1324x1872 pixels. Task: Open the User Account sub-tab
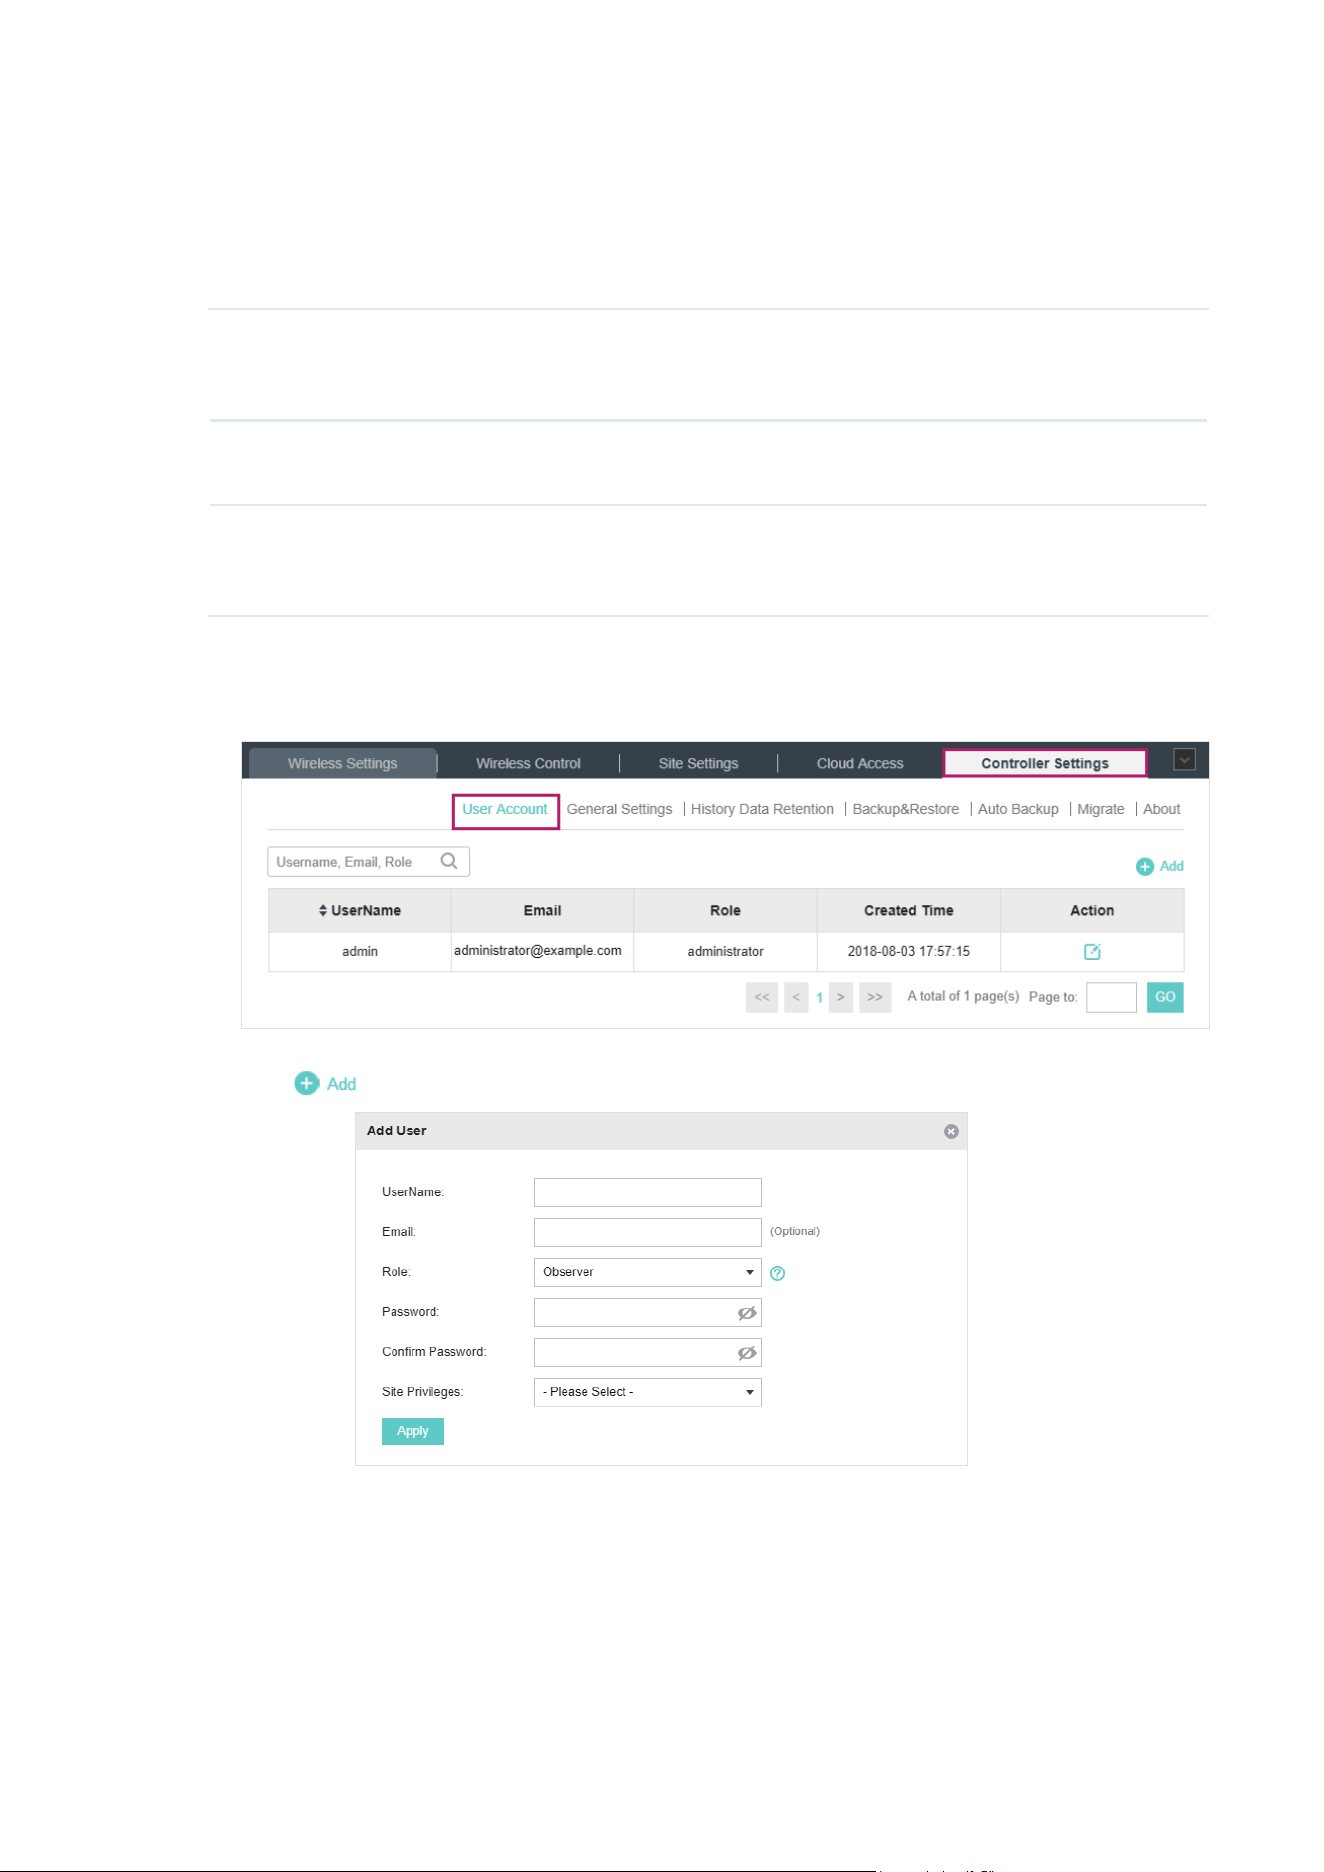(505, 809)
